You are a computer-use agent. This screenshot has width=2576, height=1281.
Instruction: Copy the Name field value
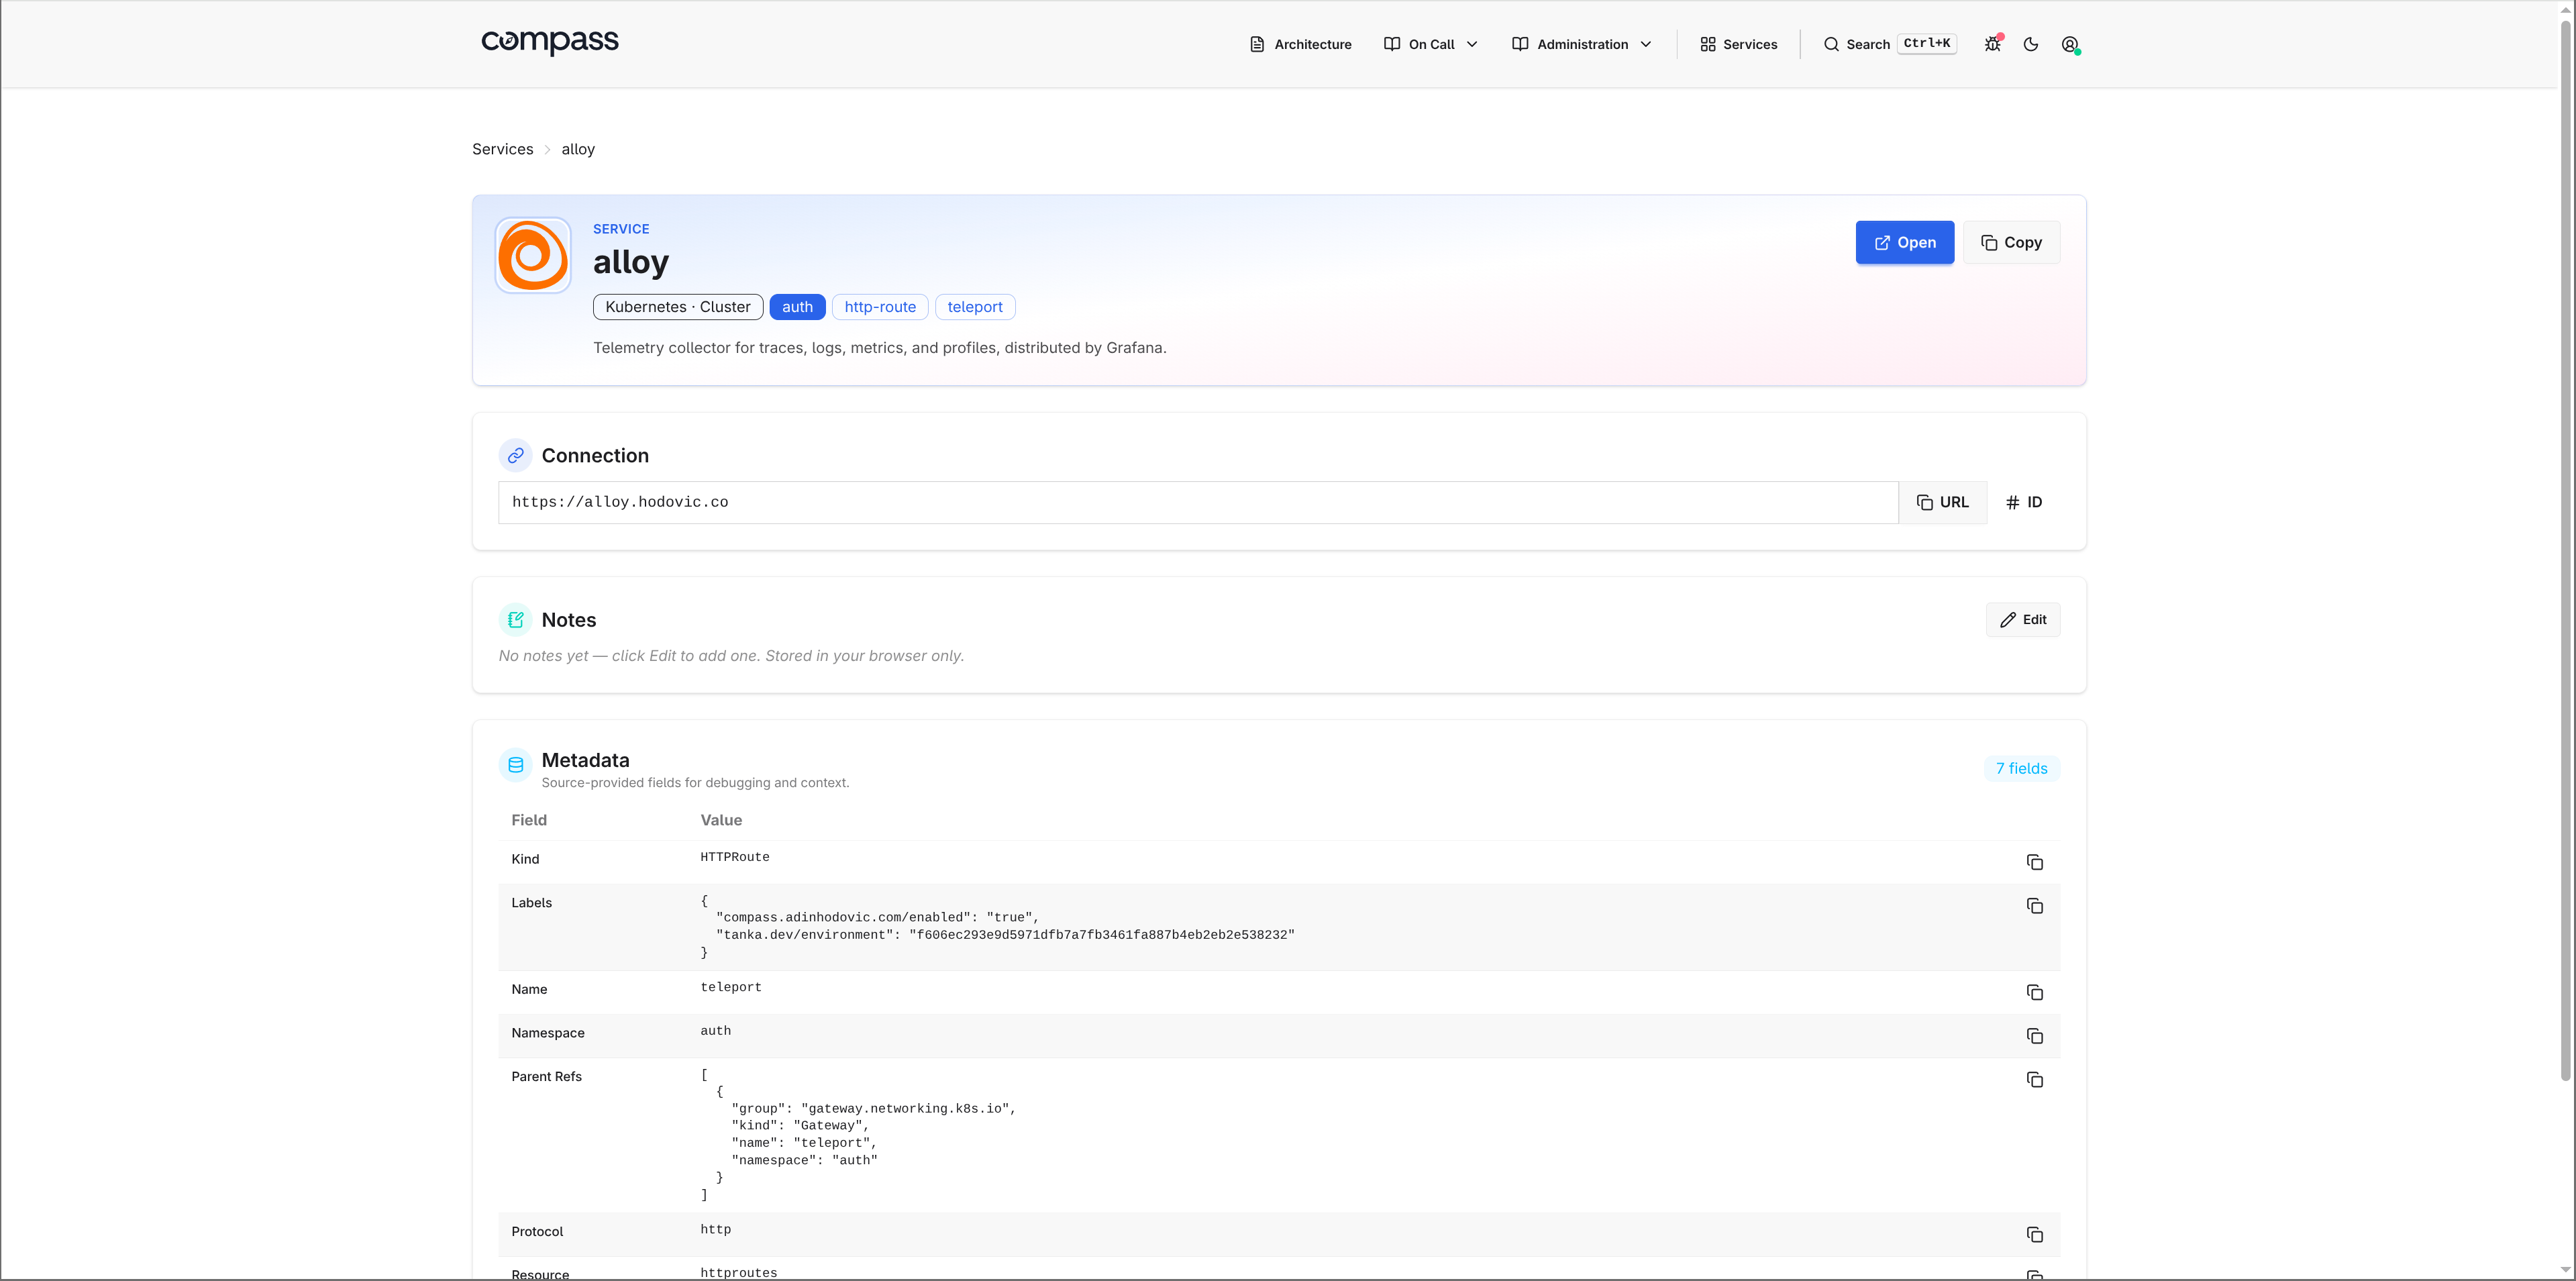click(2034, 992)
